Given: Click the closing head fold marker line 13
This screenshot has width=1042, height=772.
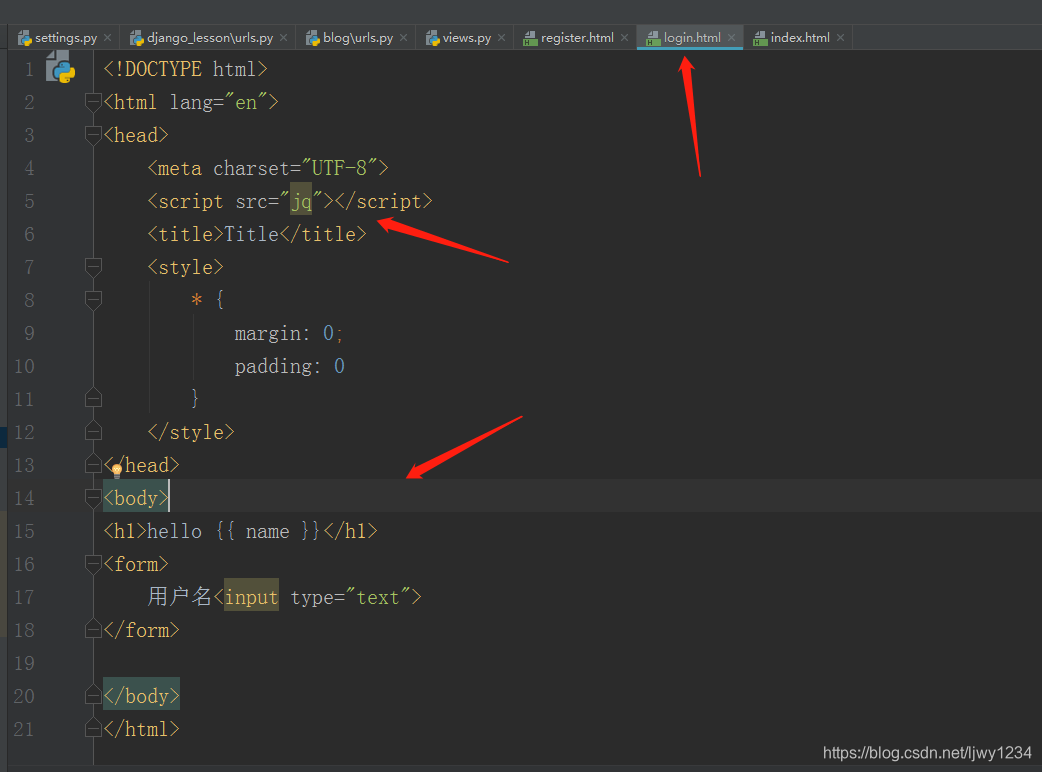Looking at the screenshot, I should [93, 465].
